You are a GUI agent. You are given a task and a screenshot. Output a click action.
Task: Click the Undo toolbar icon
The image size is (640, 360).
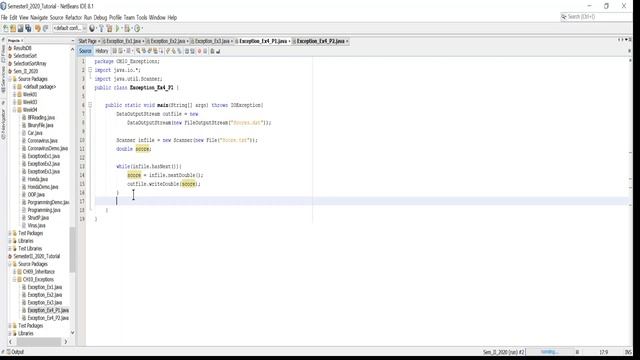click(x=38, y=28)
